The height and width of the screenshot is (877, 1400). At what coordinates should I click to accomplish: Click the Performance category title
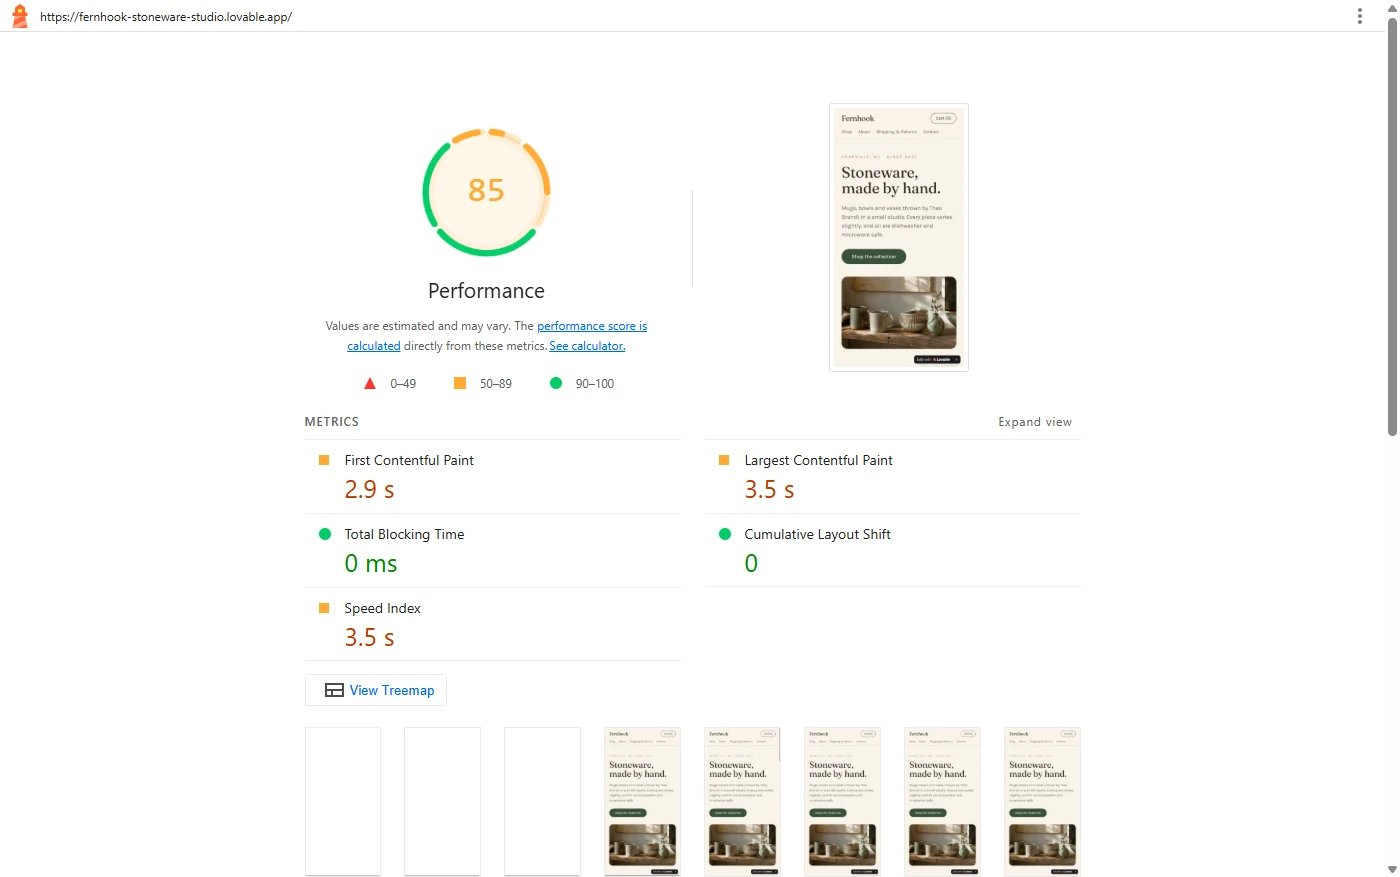point(486,291)
